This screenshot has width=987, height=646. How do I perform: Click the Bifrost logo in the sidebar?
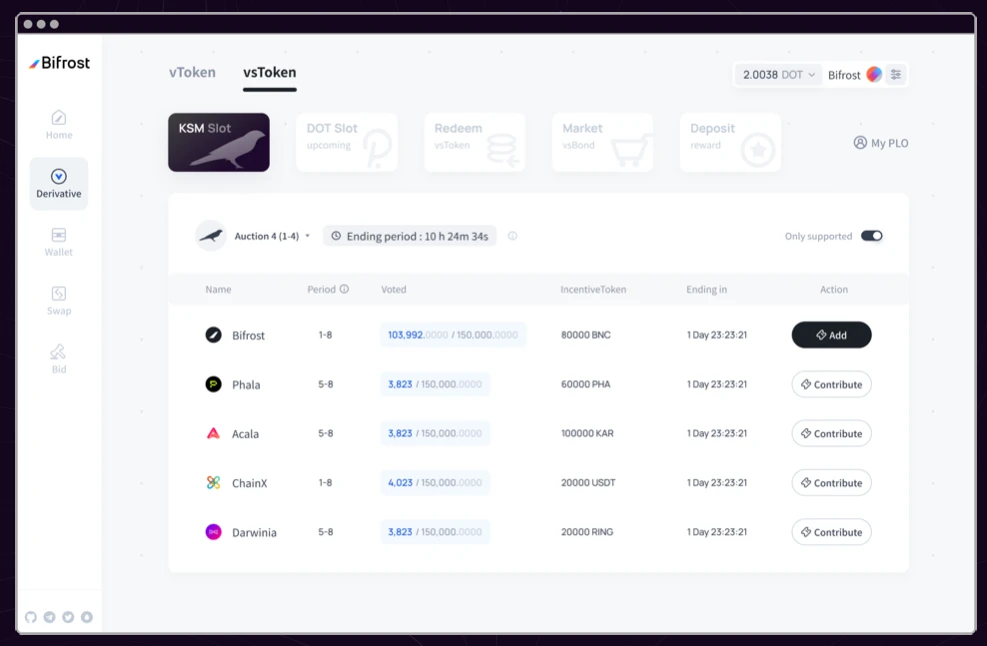tap(60, 63)
